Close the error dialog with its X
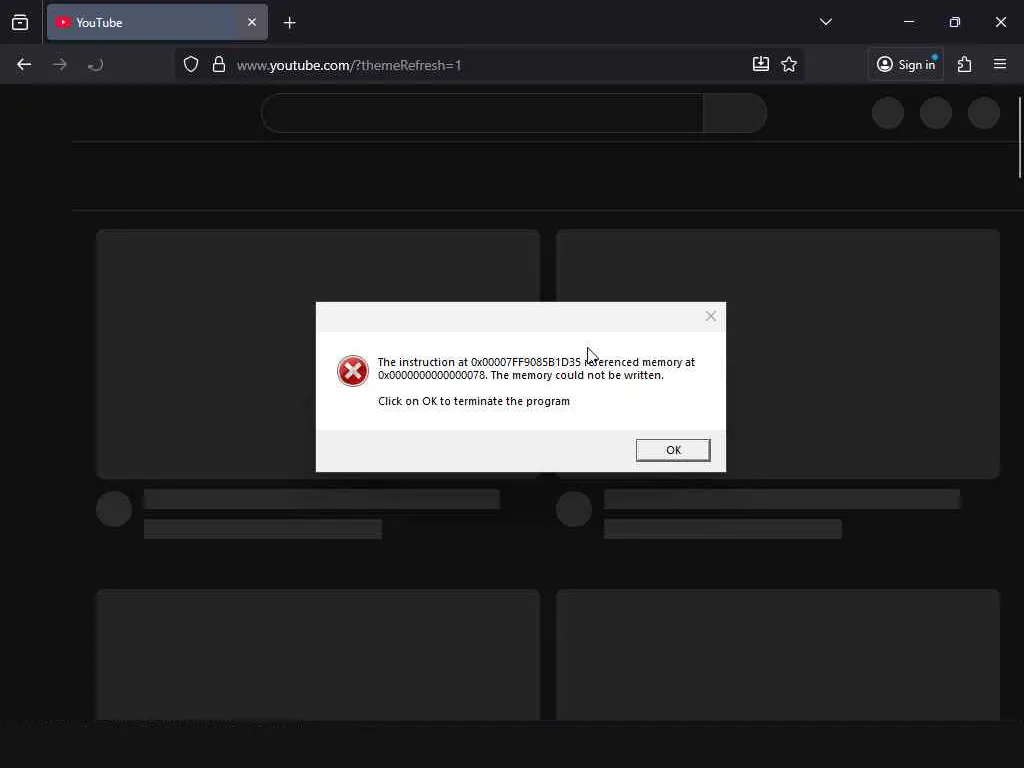 tap(711, 316)
